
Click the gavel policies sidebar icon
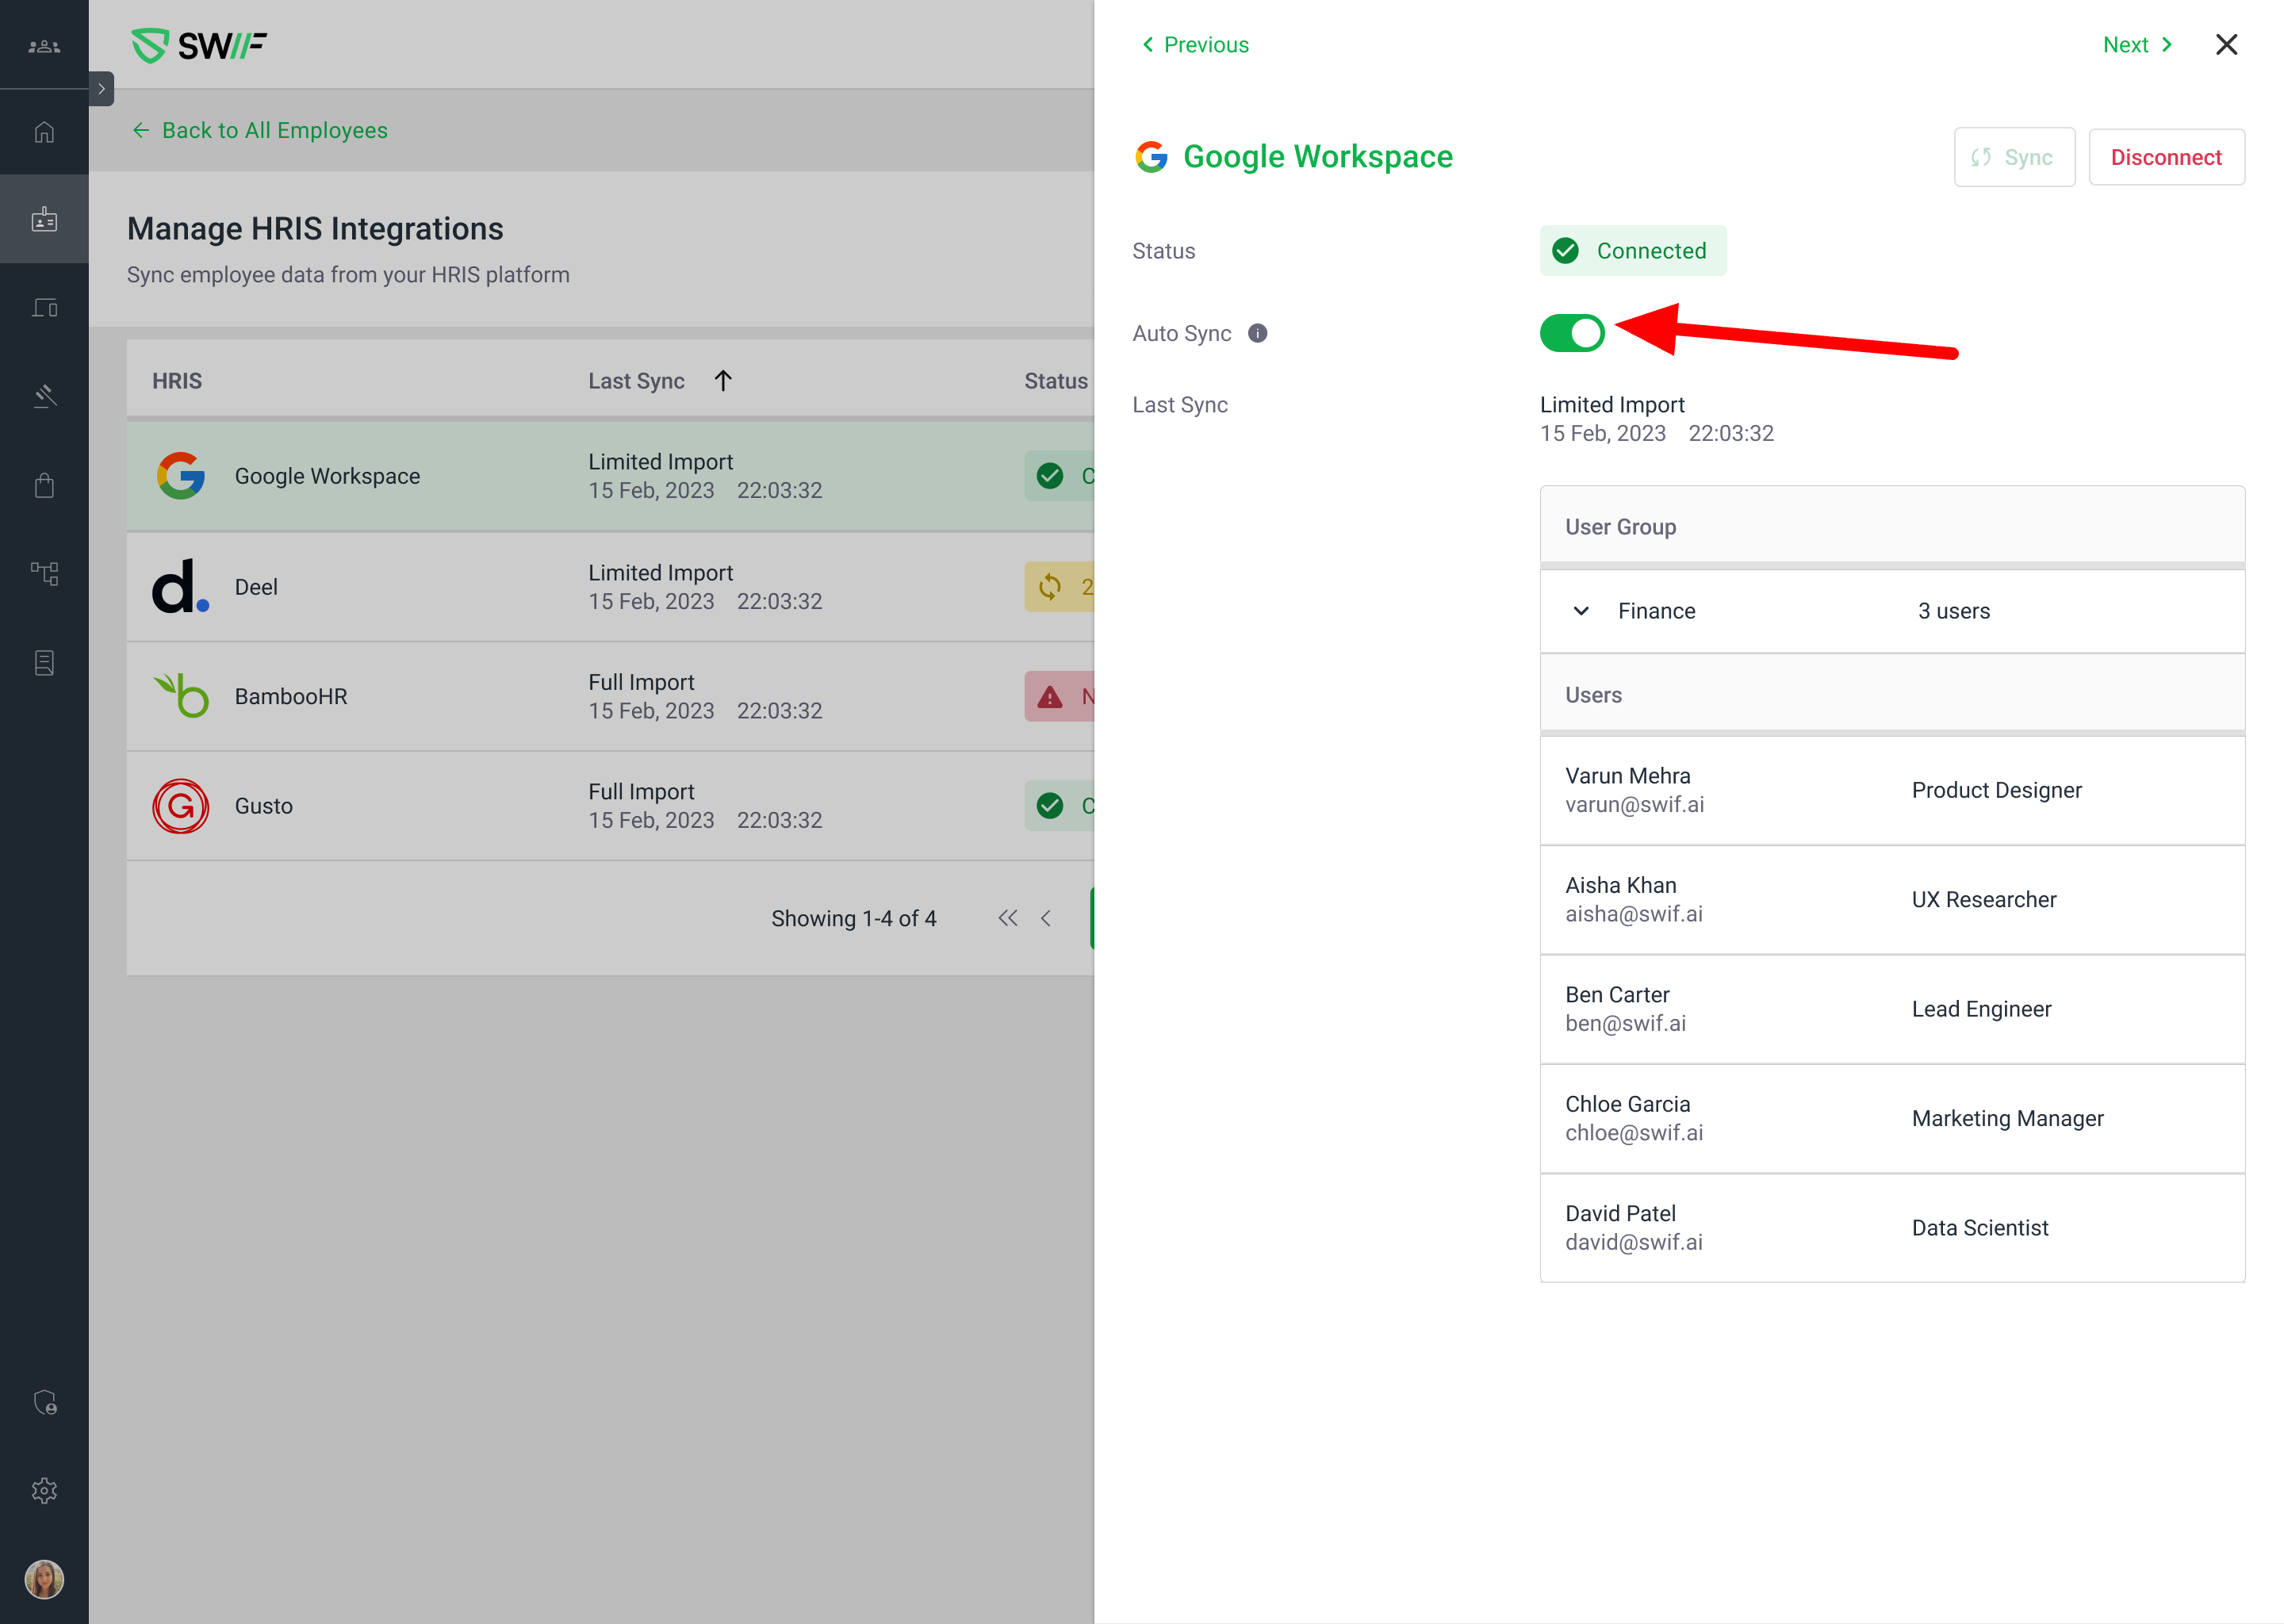44,396
